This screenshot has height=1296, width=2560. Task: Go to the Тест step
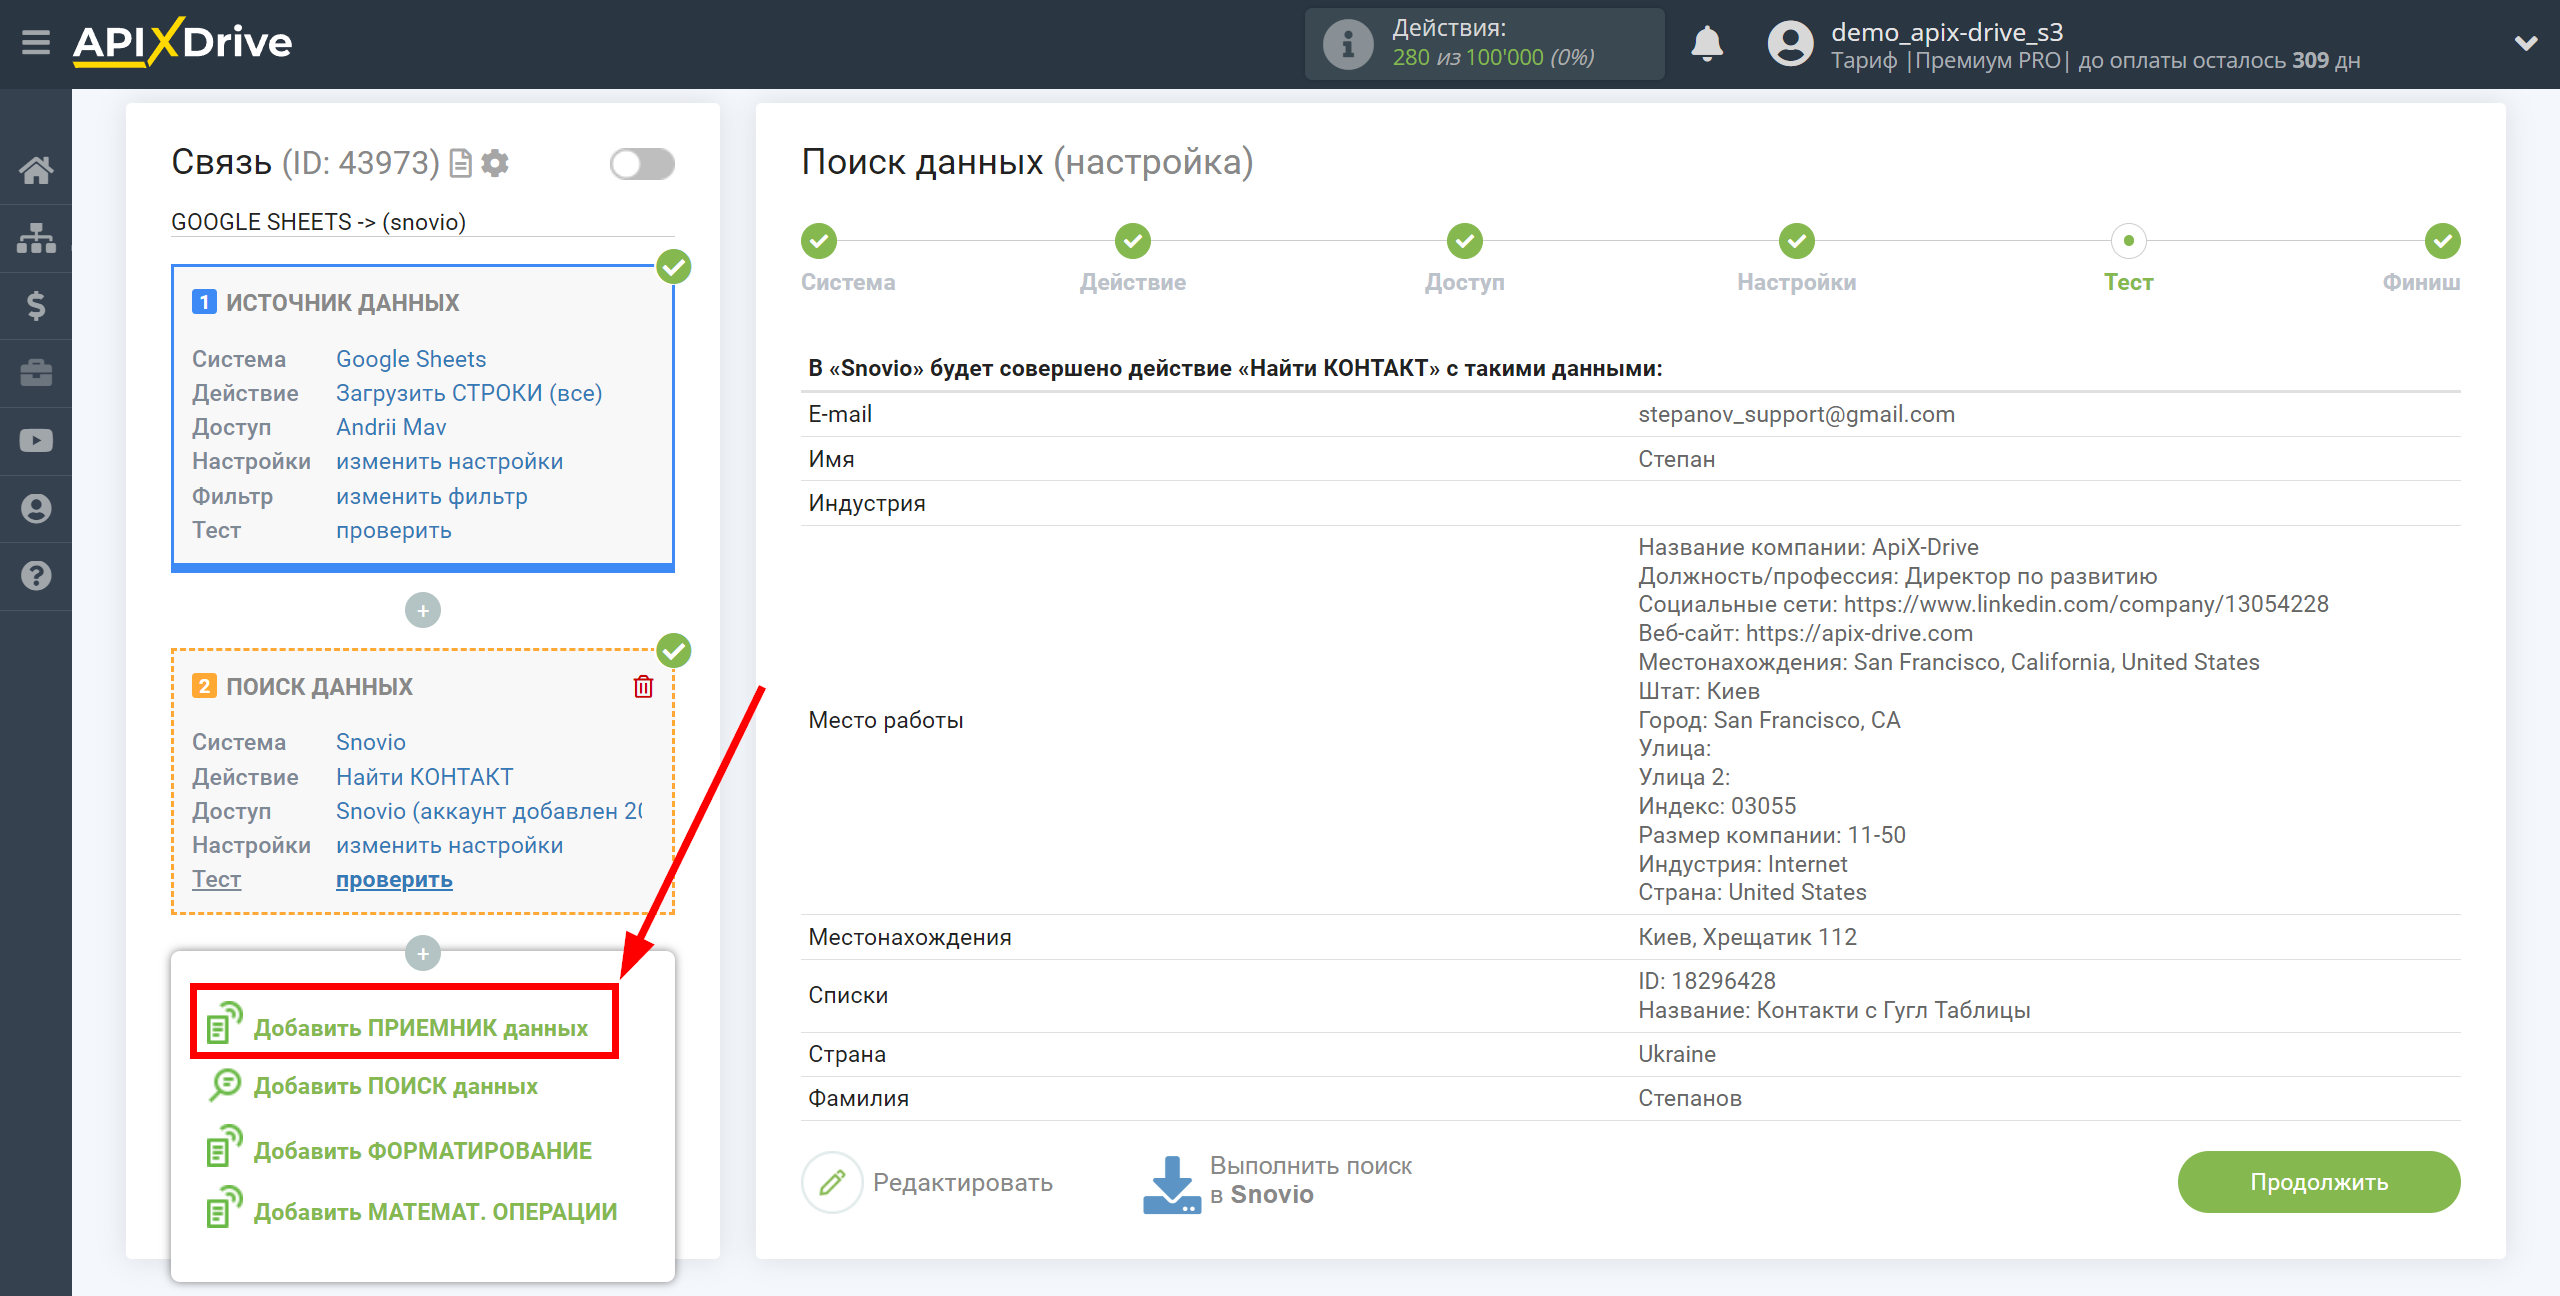click(x=2129, y=241)
